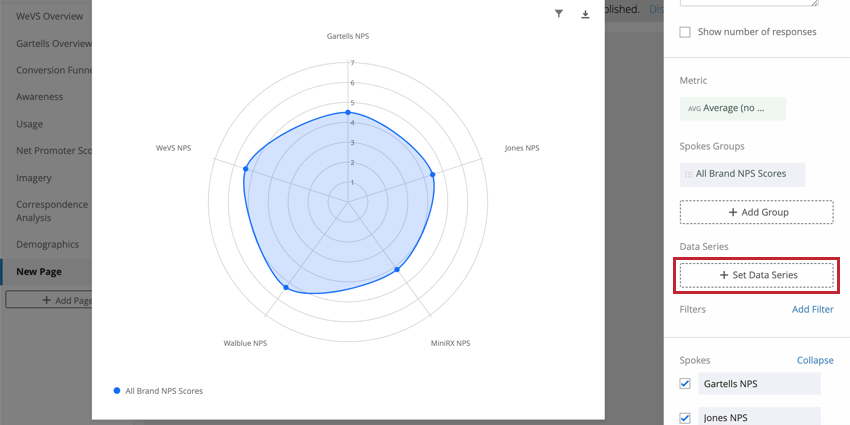Select the MiniRX NPS data point on chart
850x425 pixels.
pos(397,269)
